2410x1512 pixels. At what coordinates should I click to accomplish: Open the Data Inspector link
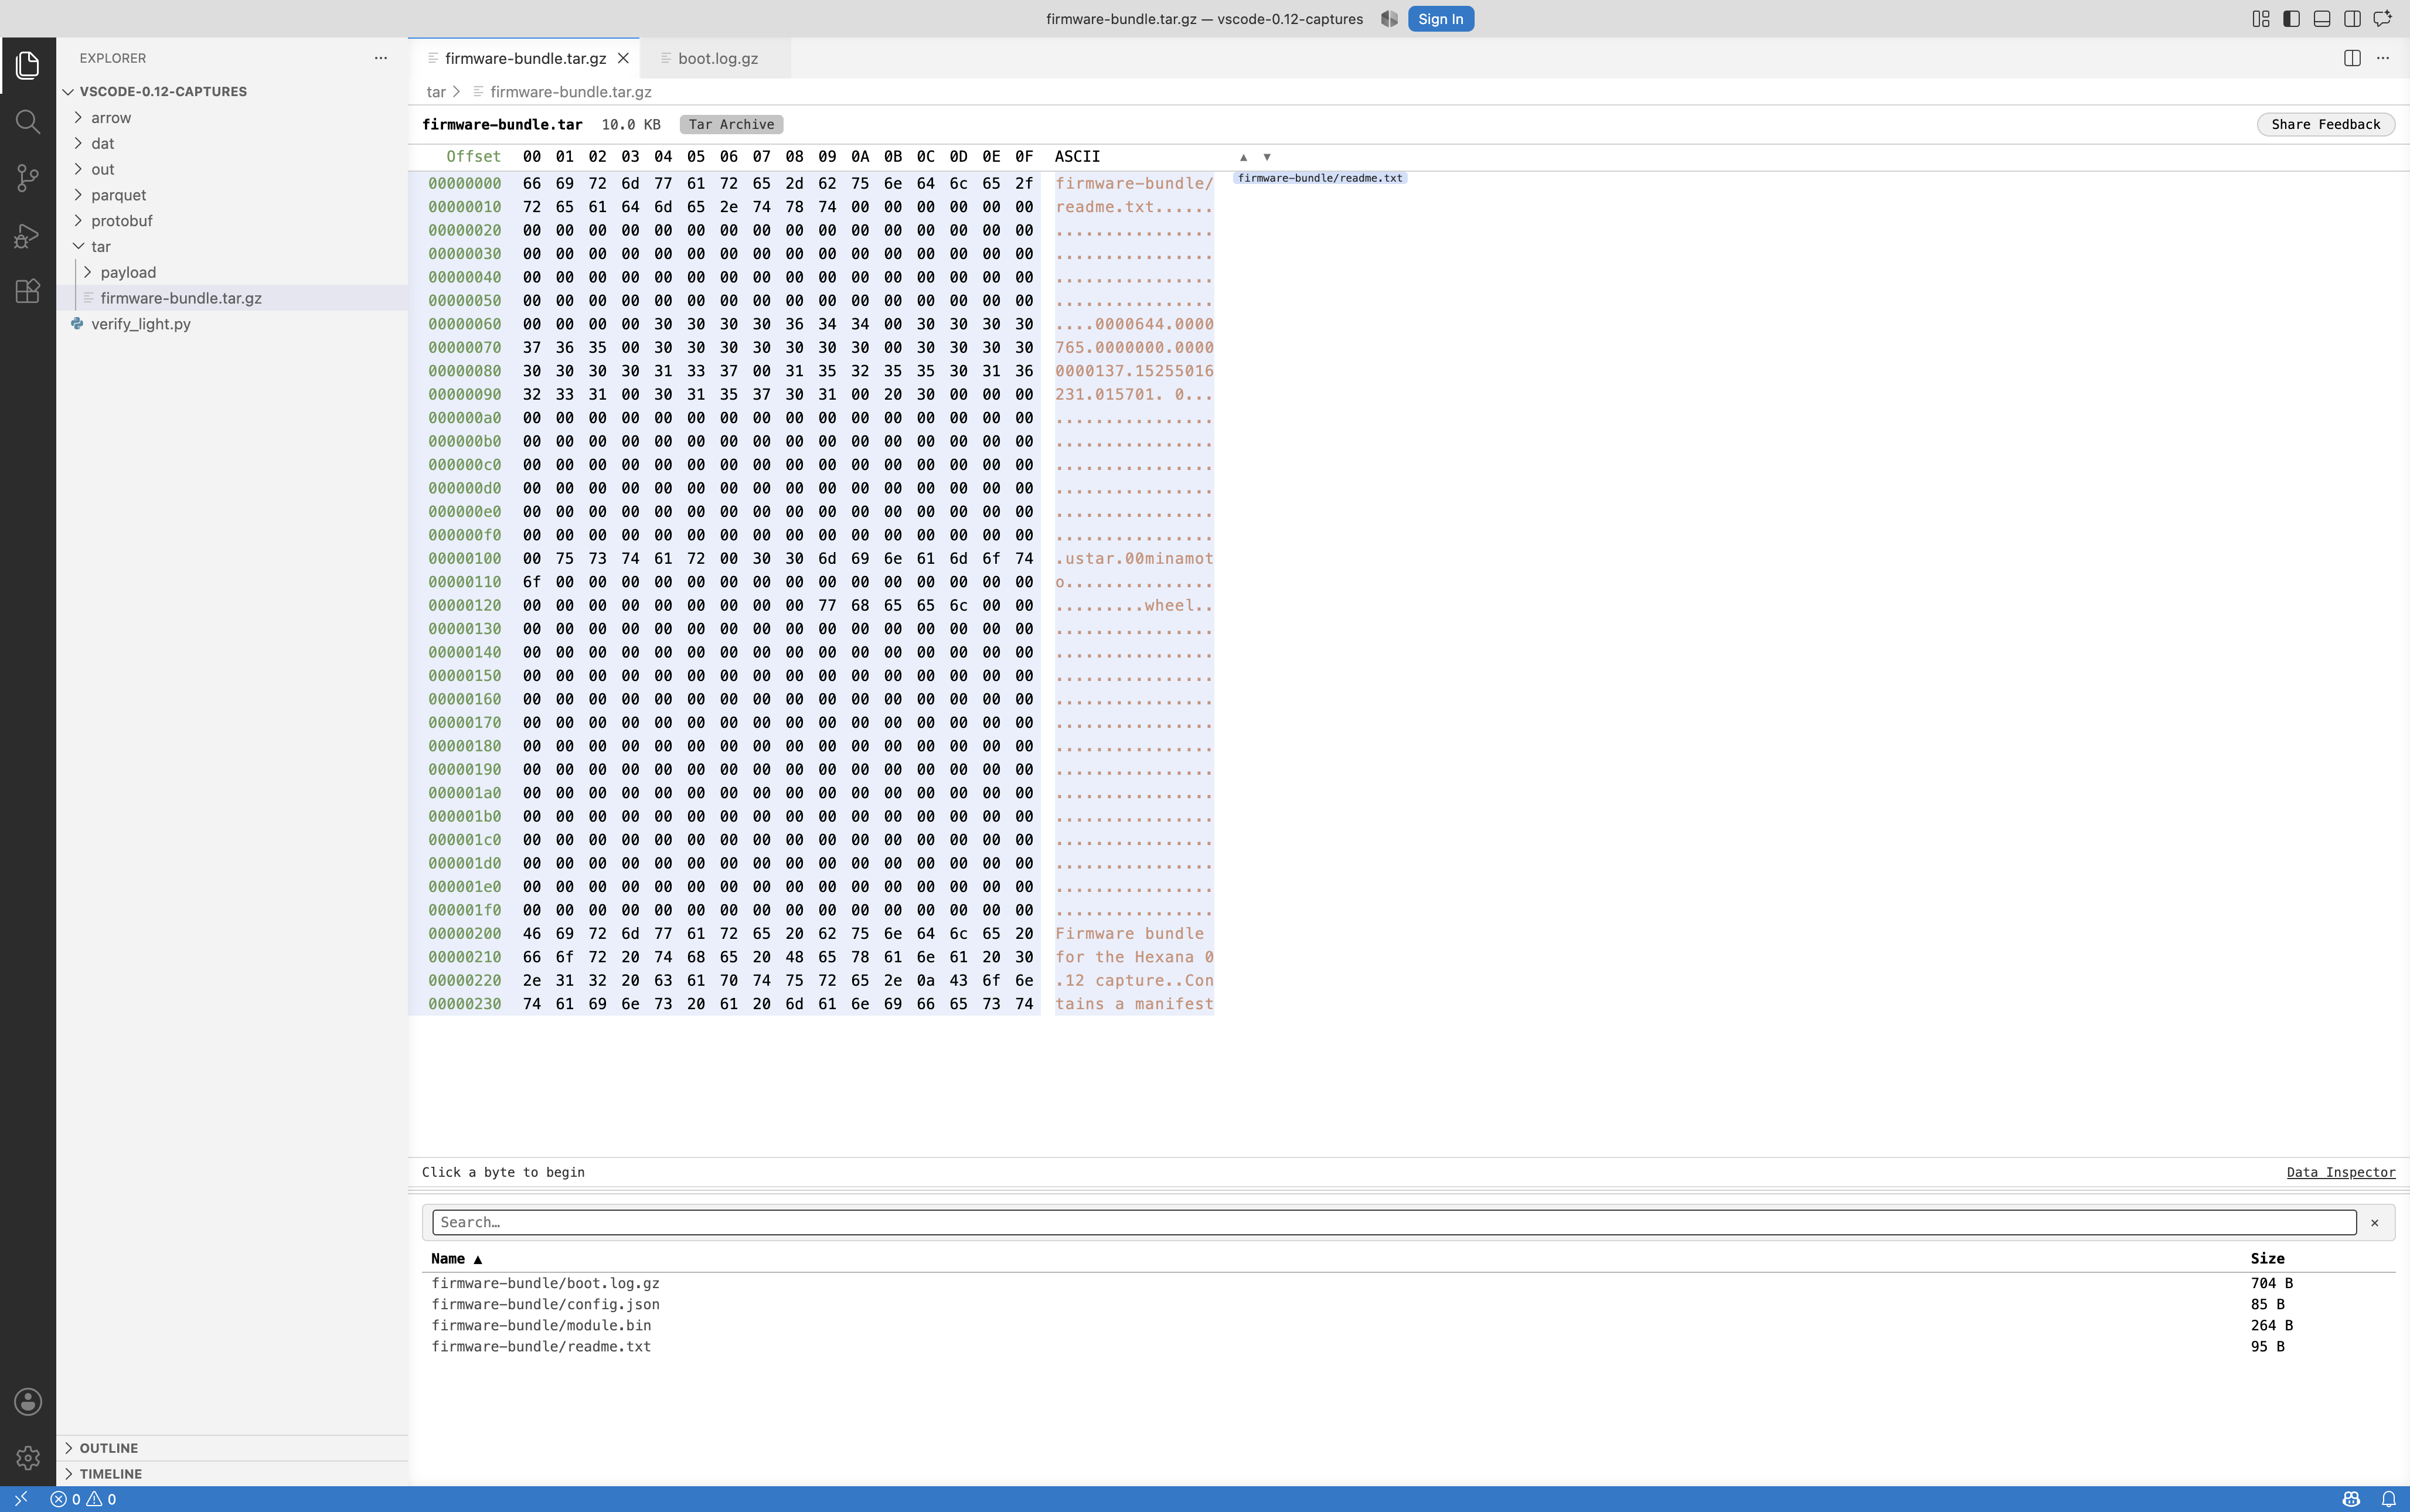pos(2340,1172)
